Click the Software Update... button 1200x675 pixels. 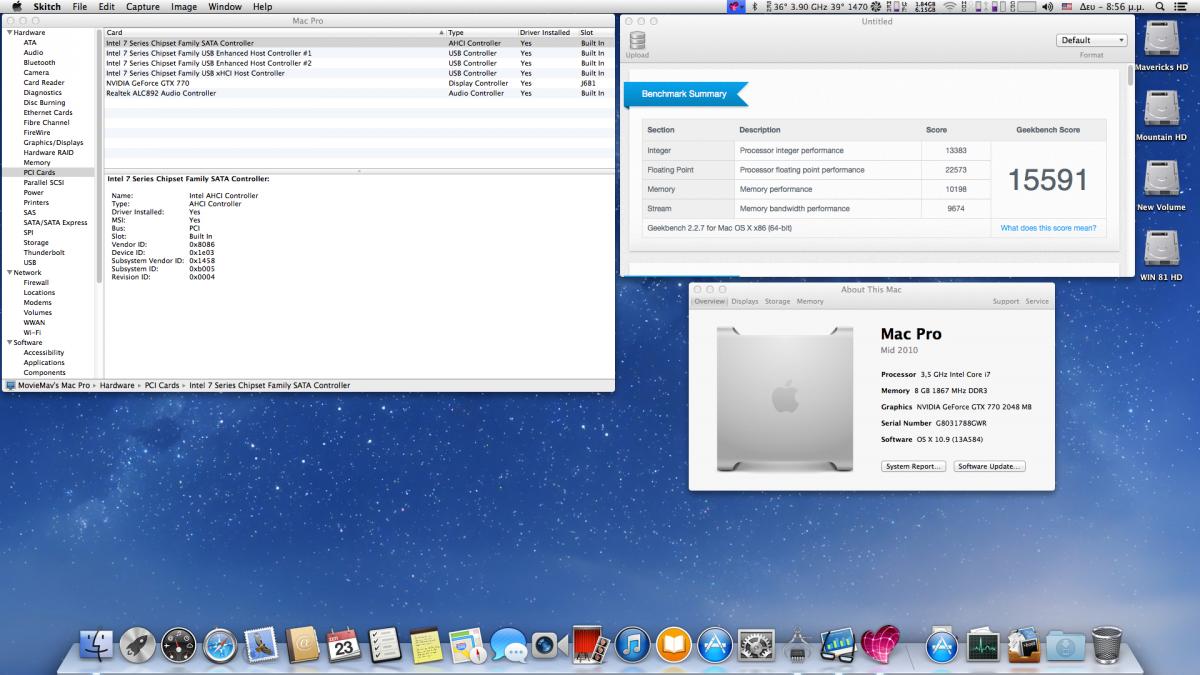tap(990, 466)
